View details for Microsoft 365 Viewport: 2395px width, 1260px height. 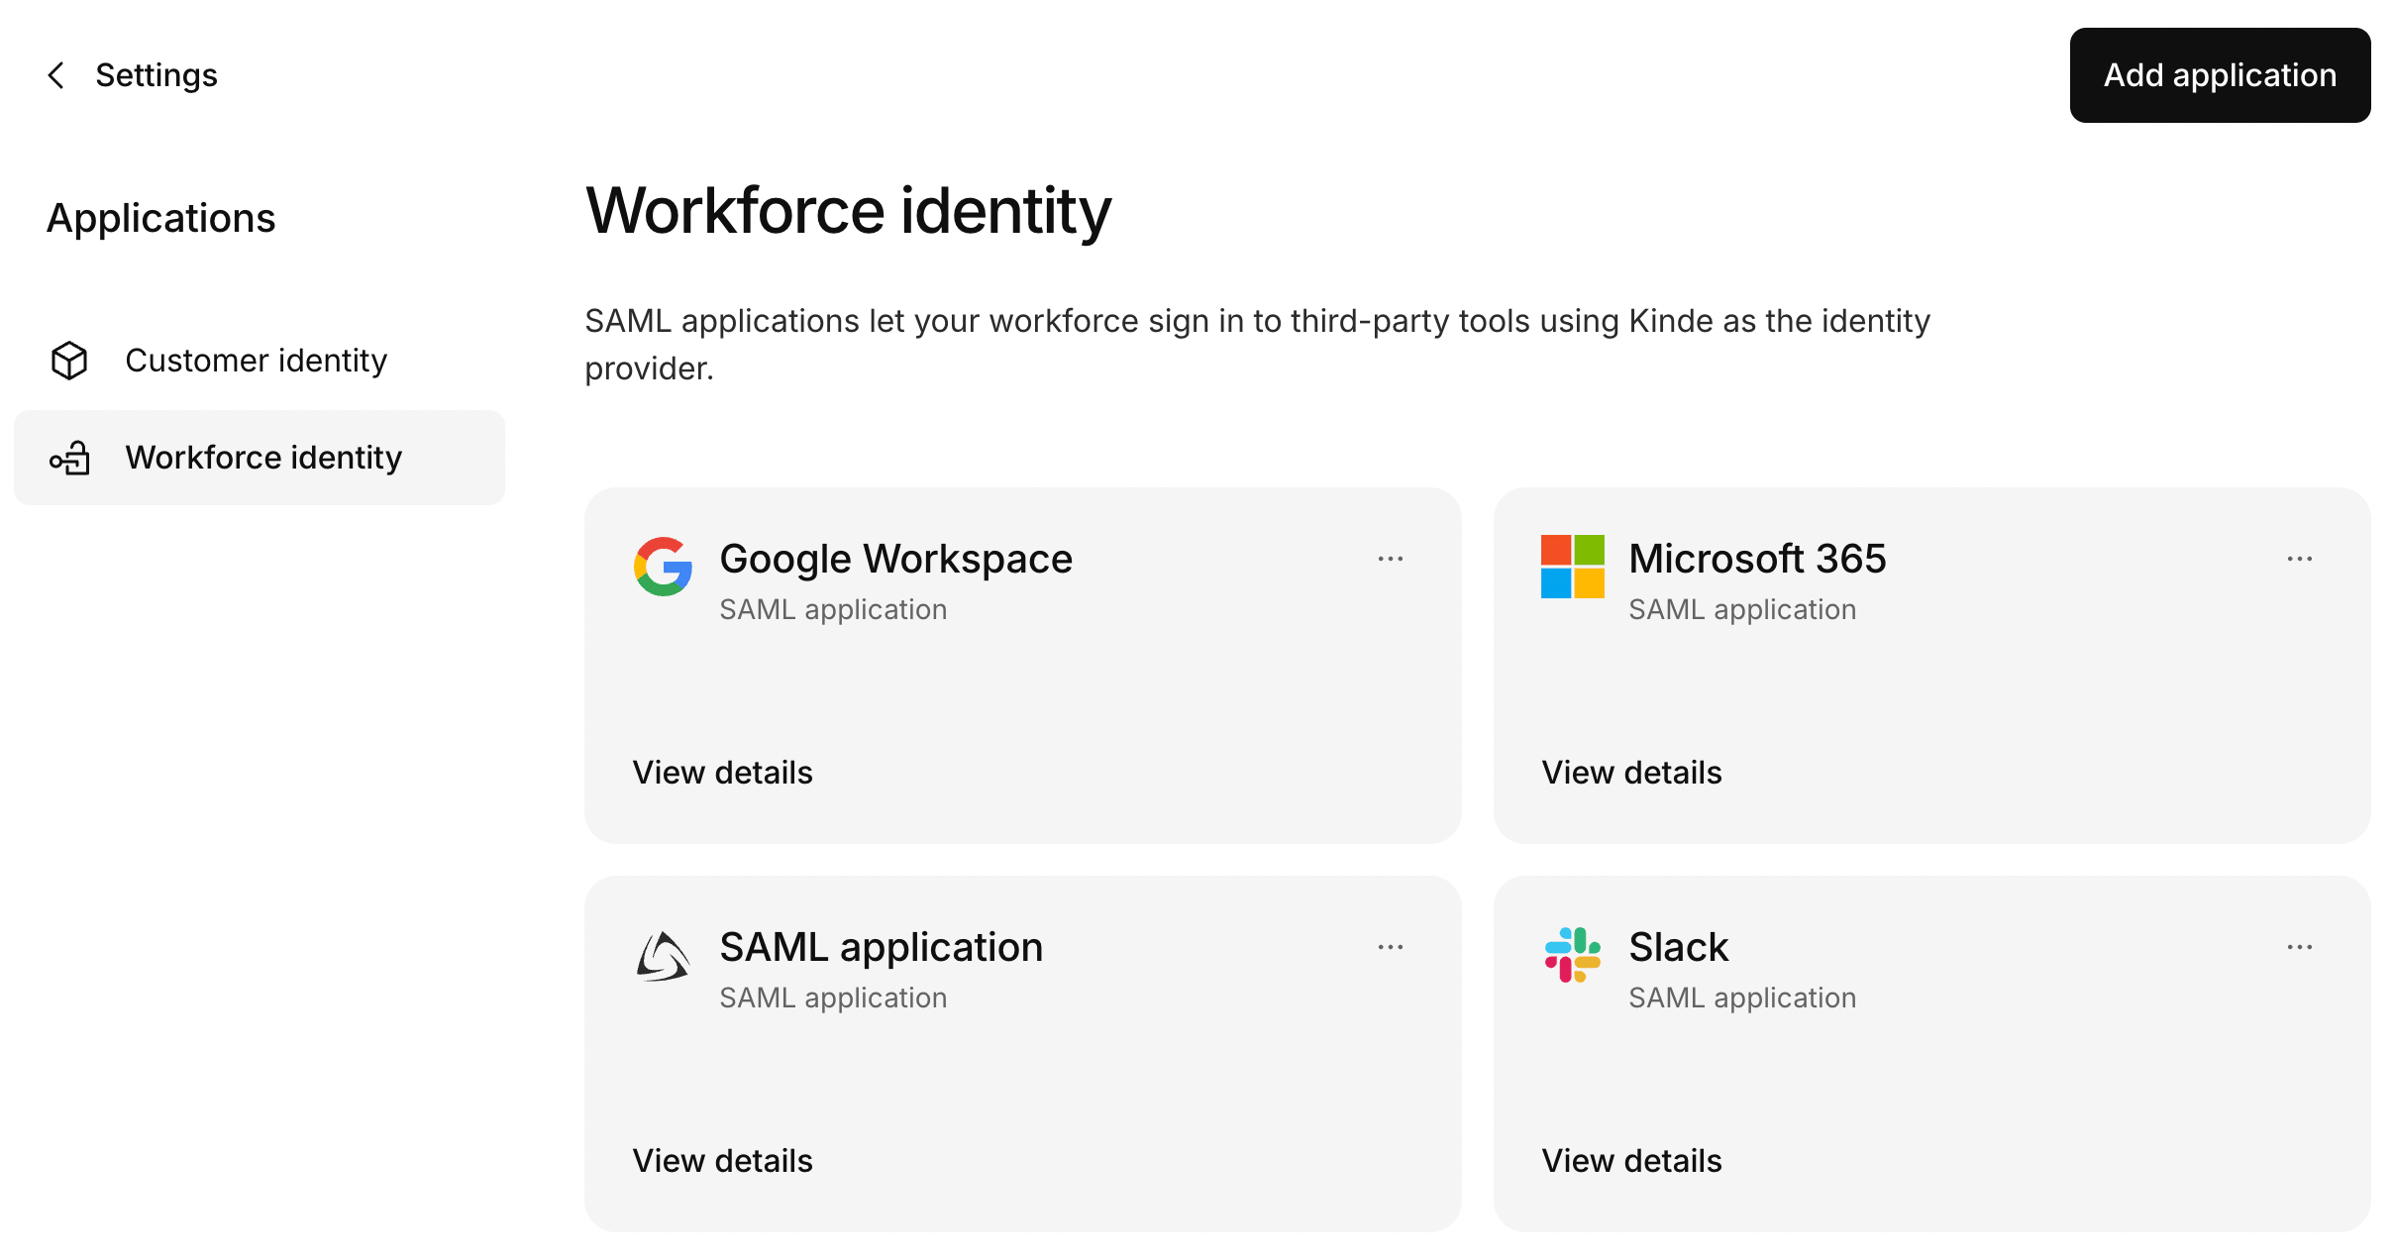(x=1631, y=772)
